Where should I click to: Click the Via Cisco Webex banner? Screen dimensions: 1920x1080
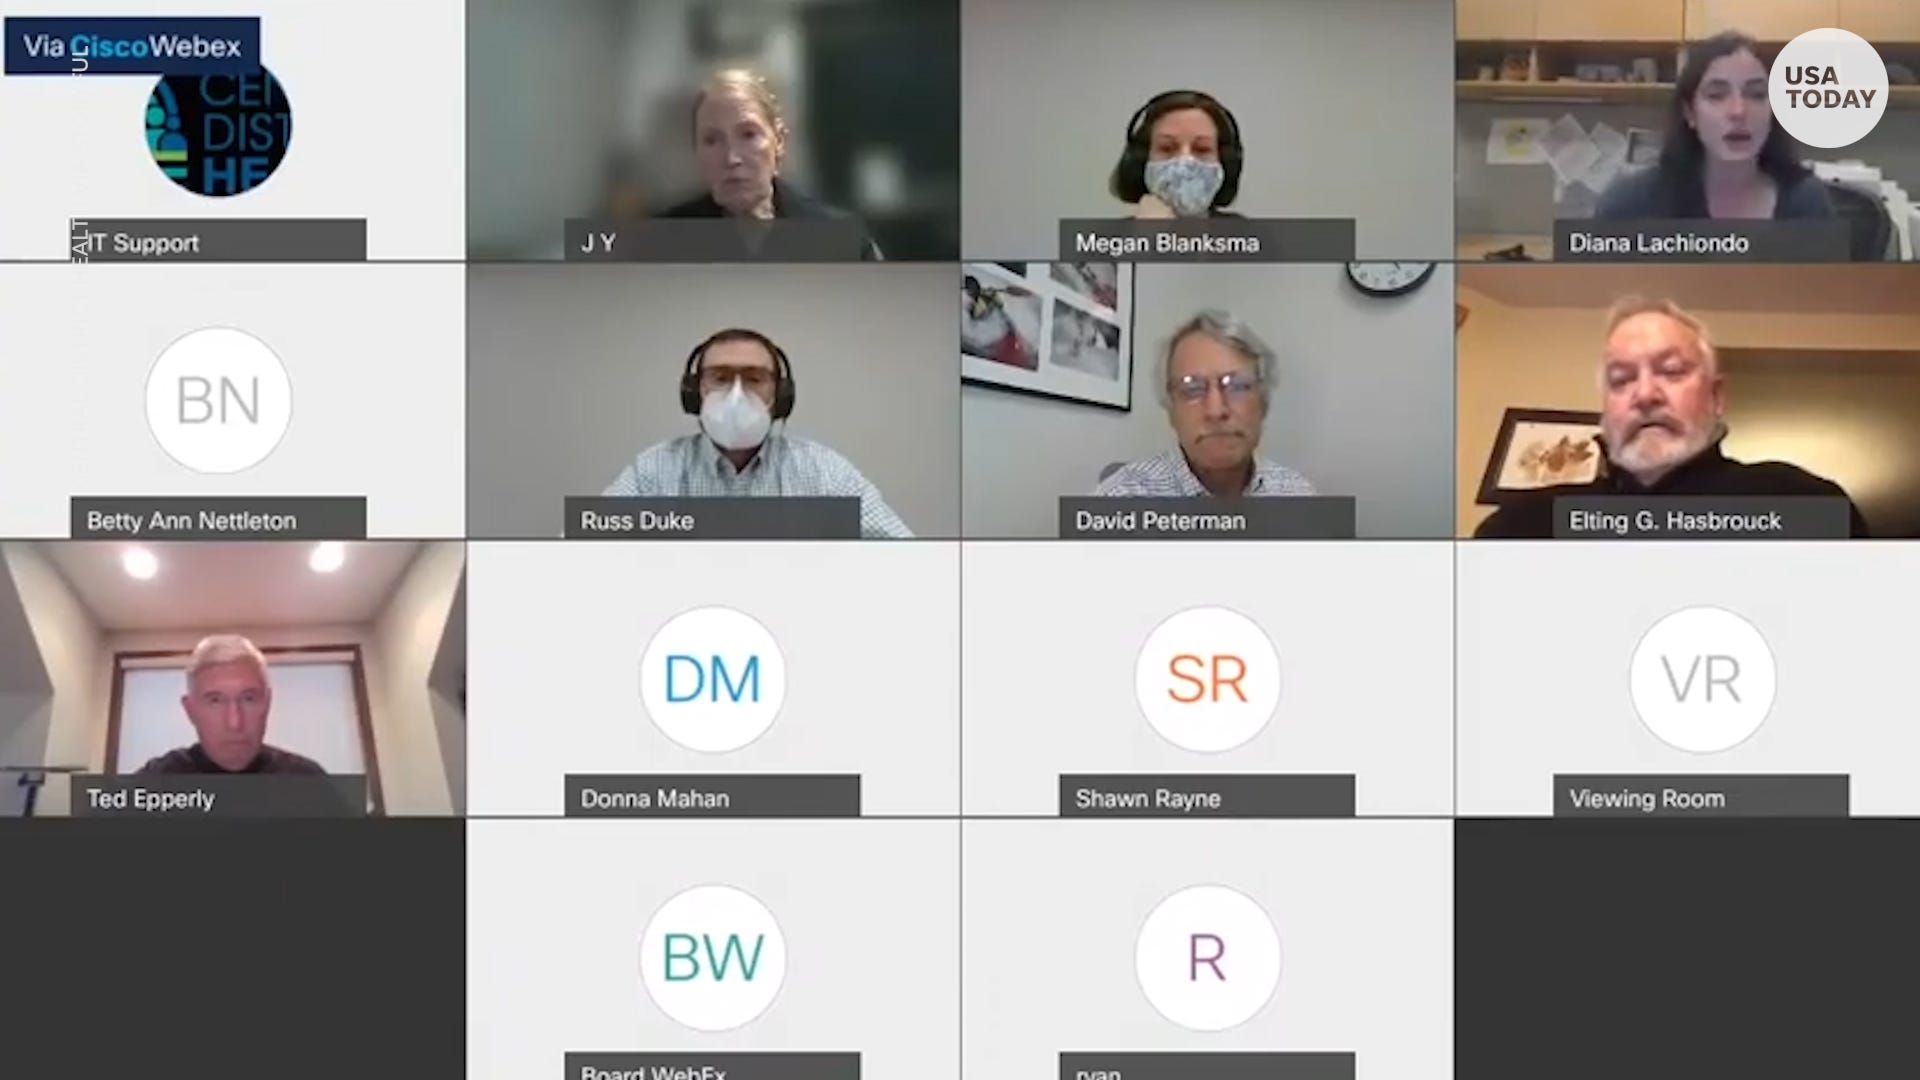click(132, 46)
